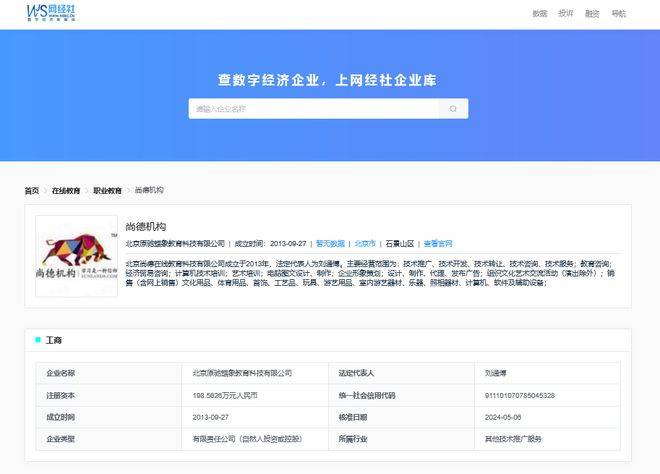This screenshot has width=660, height=474.
Task: Click the 2024-05-06 date value
Action: click(x=503, y=417)
